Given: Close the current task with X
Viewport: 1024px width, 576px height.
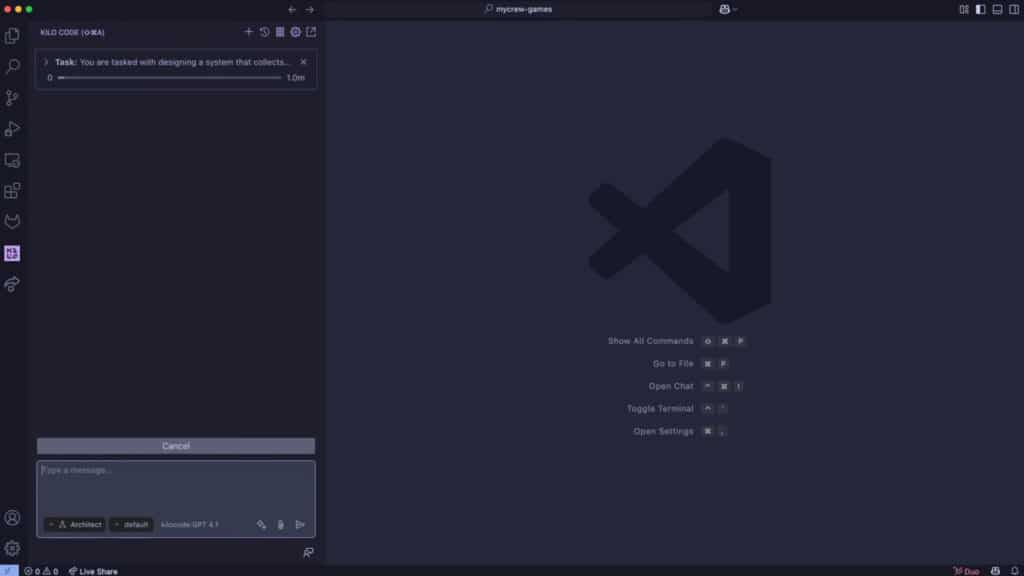Looking at the screenshot, I should pos(303,62).
